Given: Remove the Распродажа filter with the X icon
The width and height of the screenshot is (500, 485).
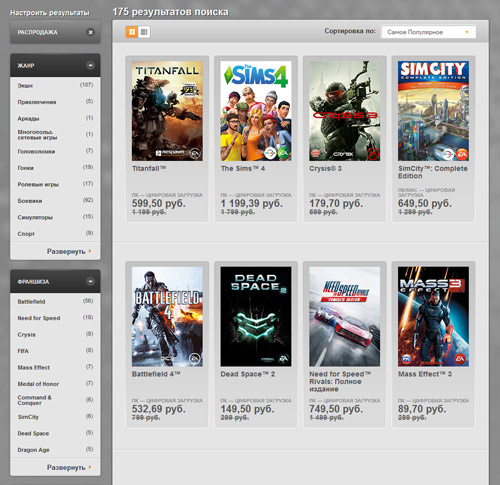Looking at the screenshot, I should (90, 32).
